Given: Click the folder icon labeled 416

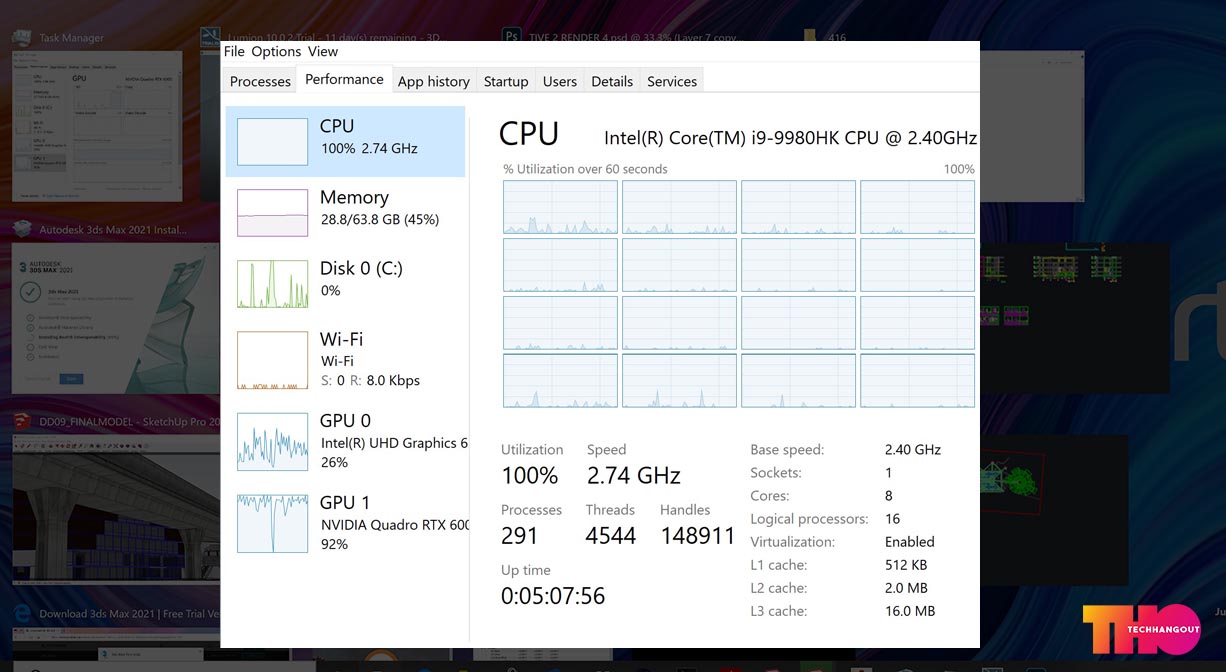Looking at the screenshot, I should [811, 35].
